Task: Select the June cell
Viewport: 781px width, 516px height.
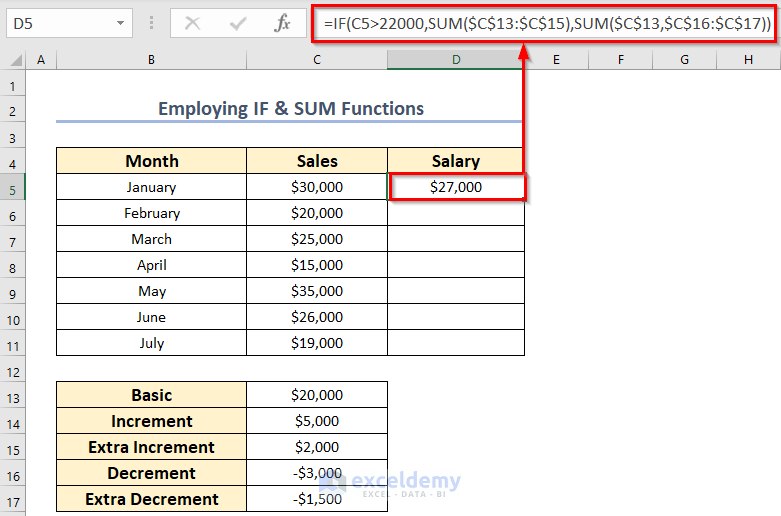Action: pos(151,317)
